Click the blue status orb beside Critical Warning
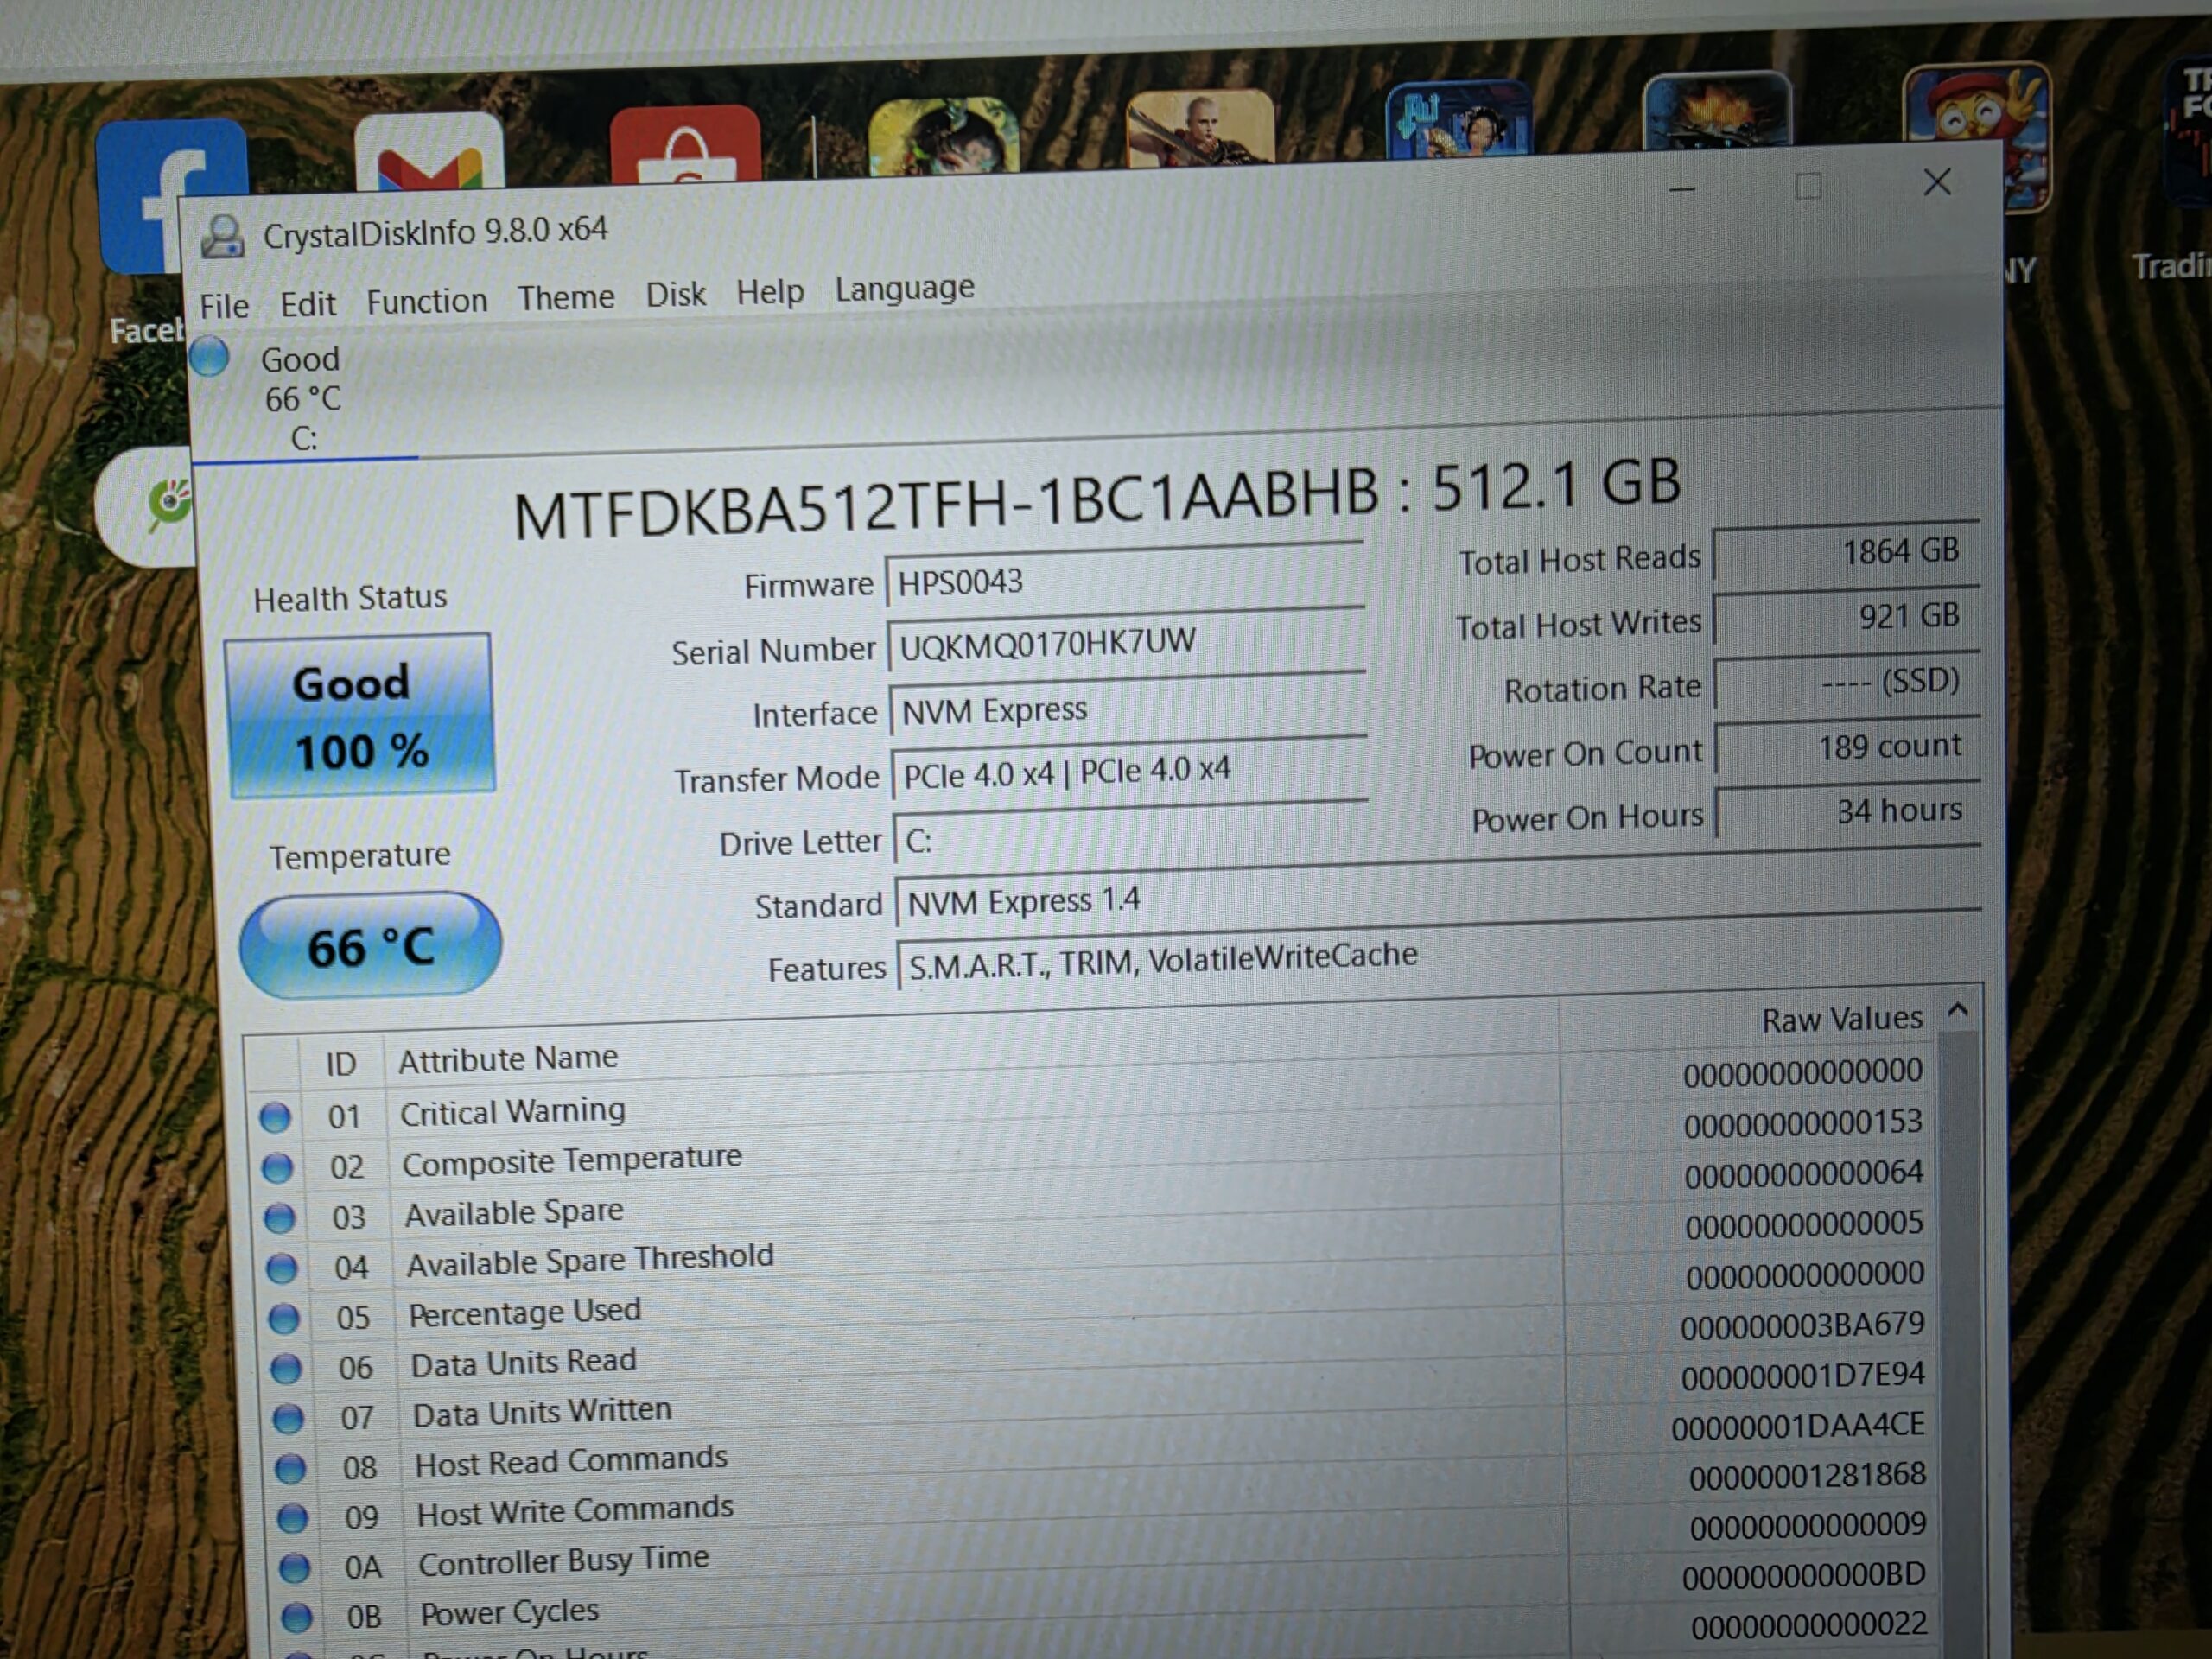Viewport: 2212px width, 1659px height. [x=275, y=1117]
